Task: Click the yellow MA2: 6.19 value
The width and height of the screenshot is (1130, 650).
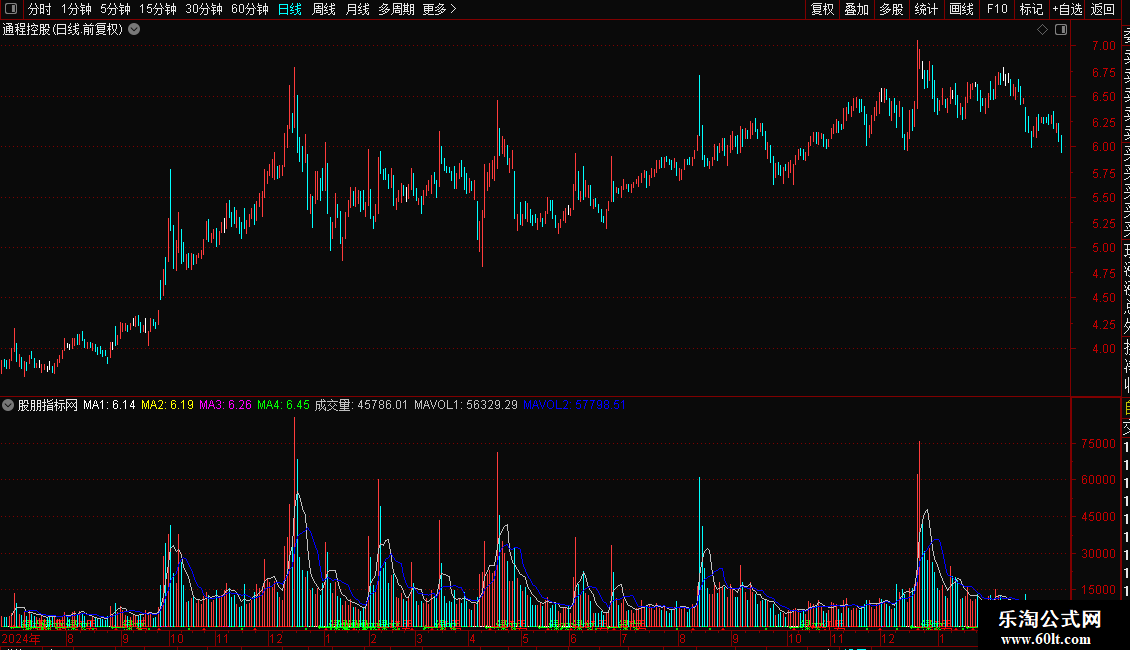Action: click(167, 405)
